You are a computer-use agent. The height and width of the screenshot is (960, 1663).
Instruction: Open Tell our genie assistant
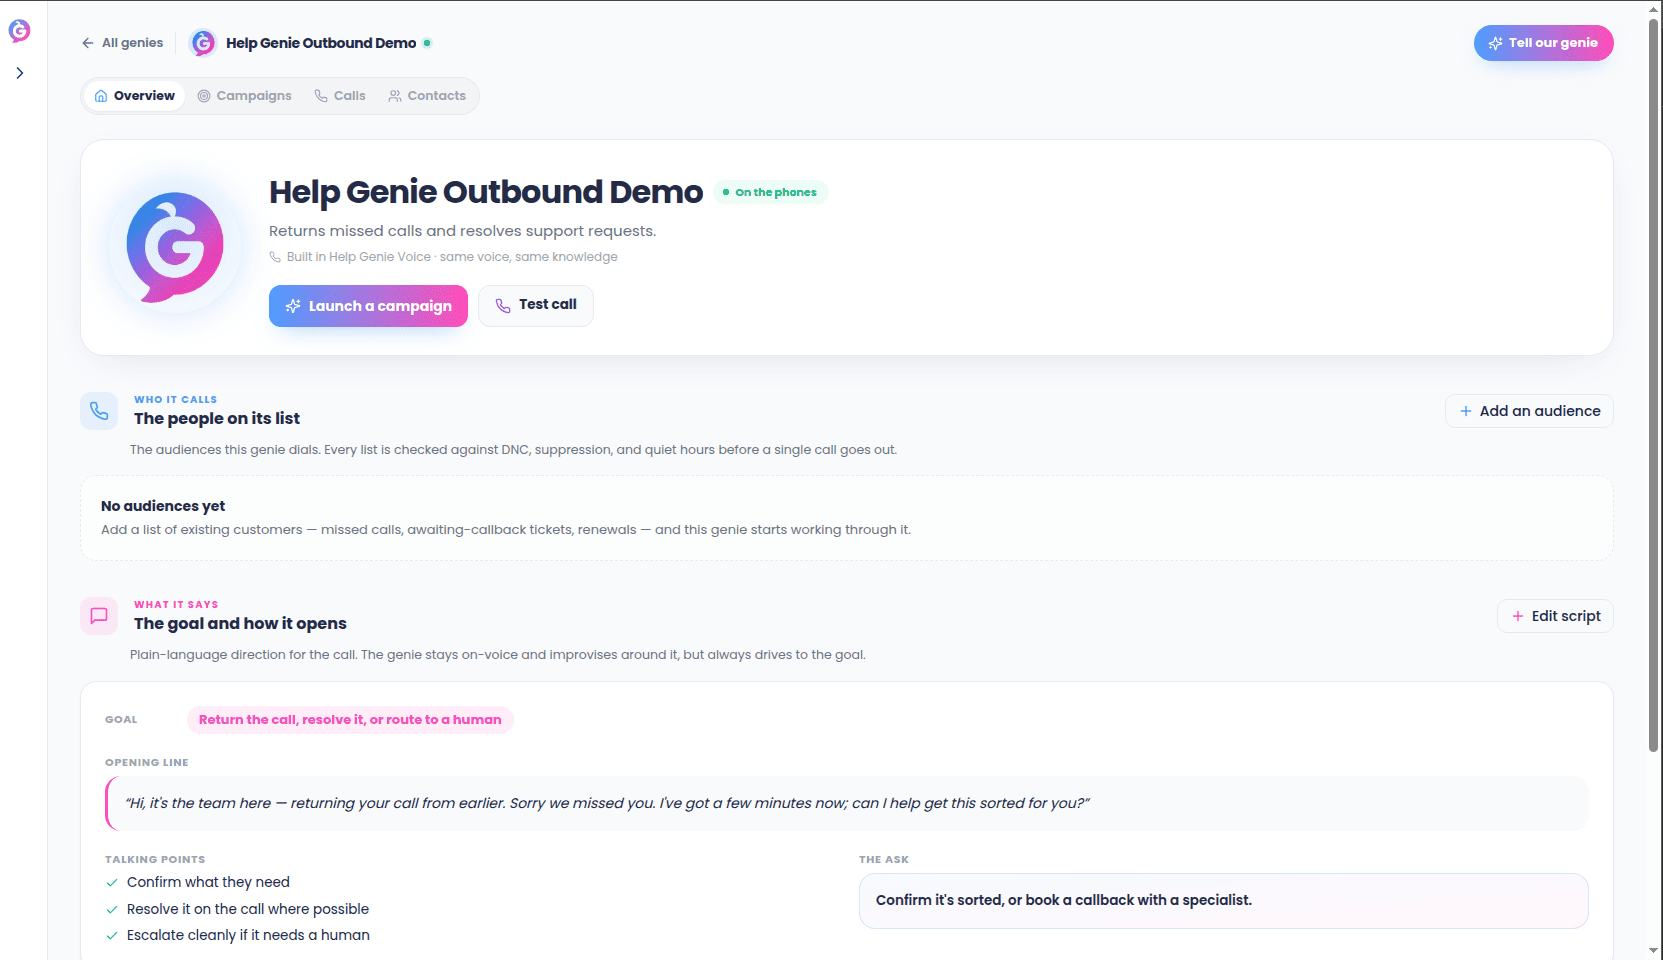[1543, 43]
